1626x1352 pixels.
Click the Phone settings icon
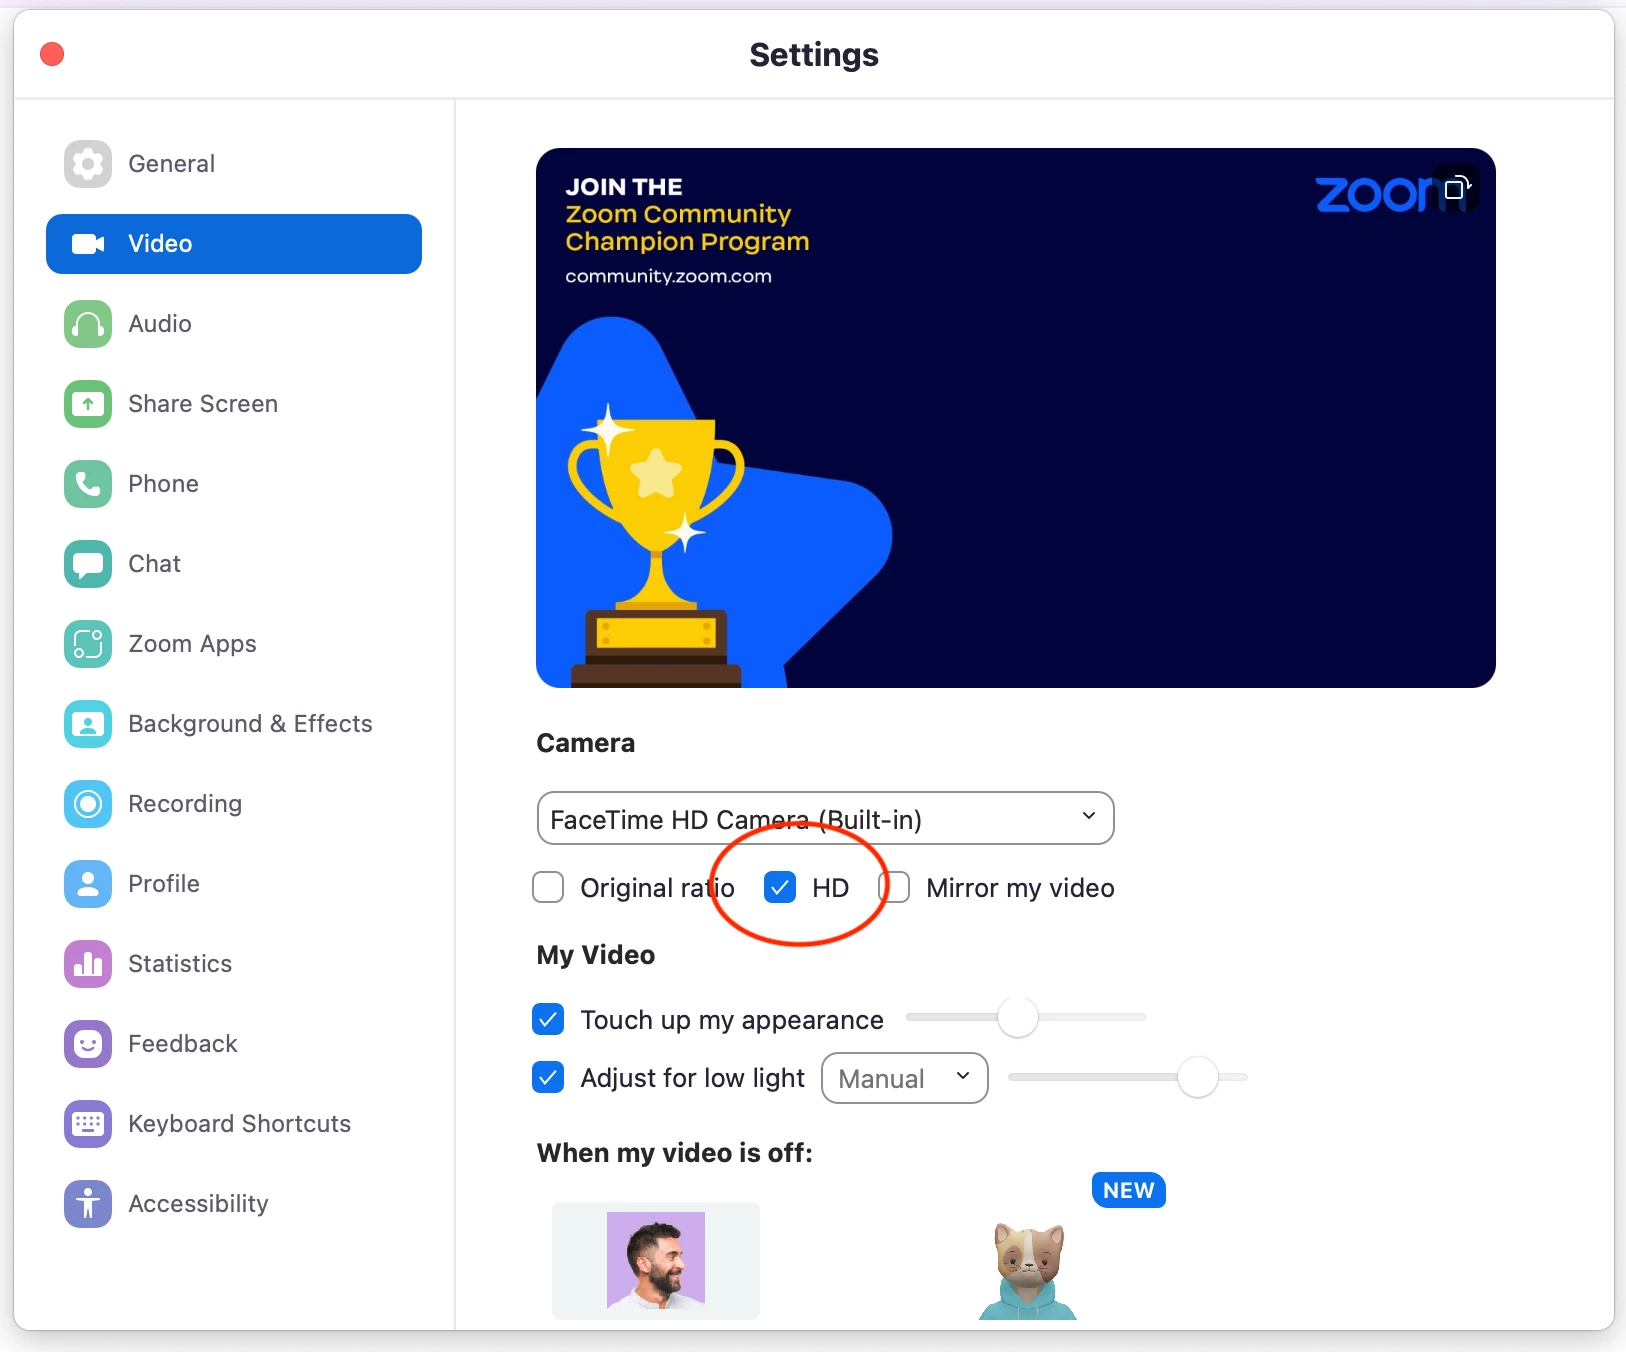[x=88, y=484]
